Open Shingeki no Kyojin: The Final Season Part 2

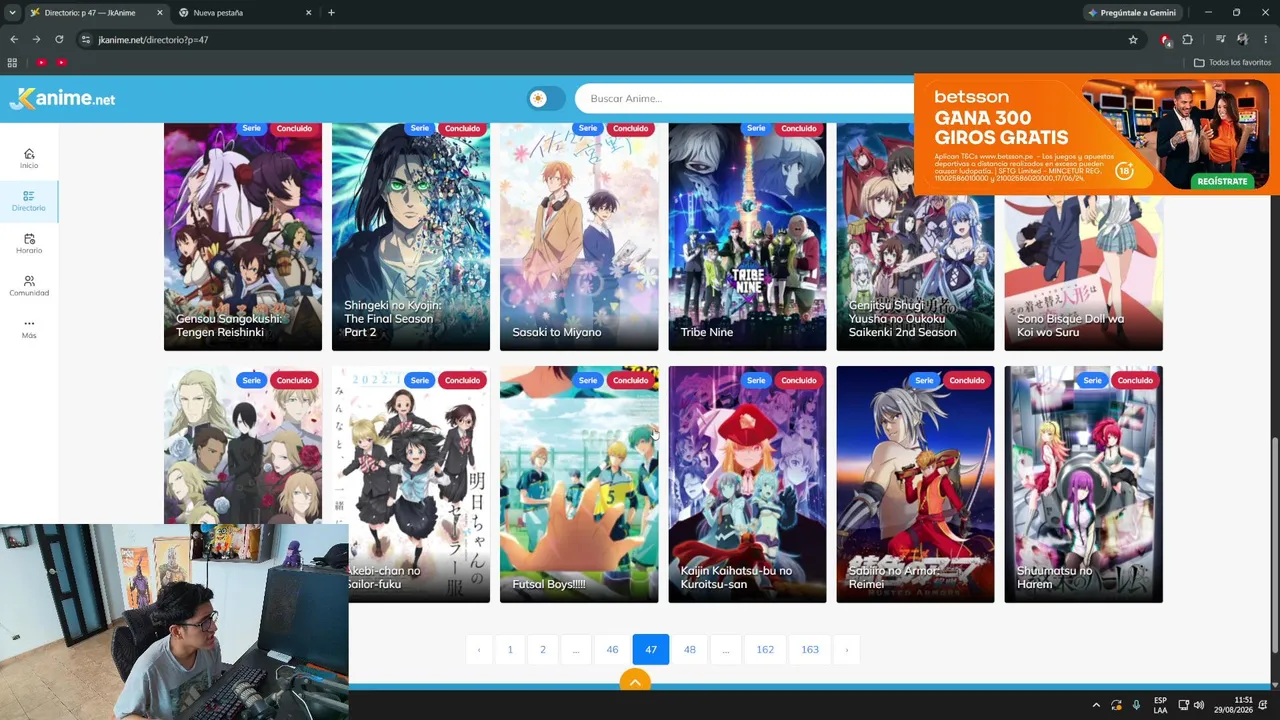click(x=411, y=236)
